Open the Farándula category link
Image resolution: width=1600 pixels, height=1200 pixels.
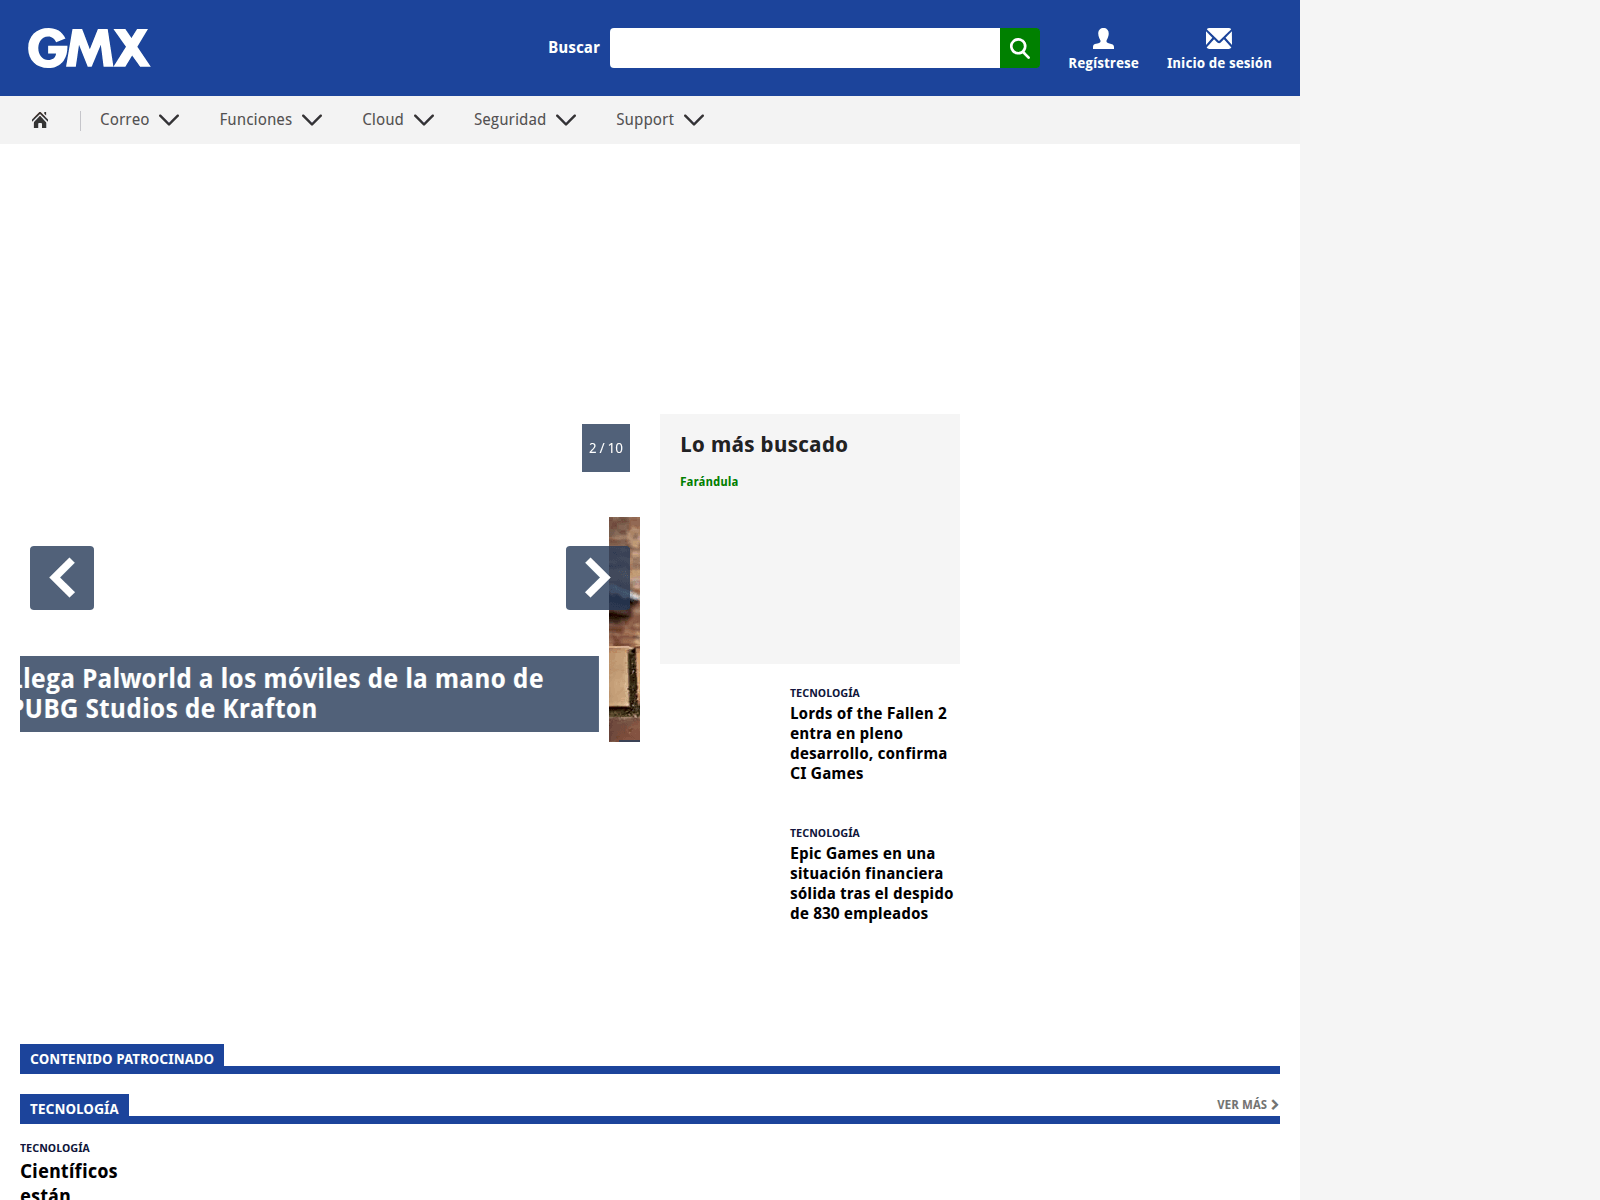coord(709,481)
